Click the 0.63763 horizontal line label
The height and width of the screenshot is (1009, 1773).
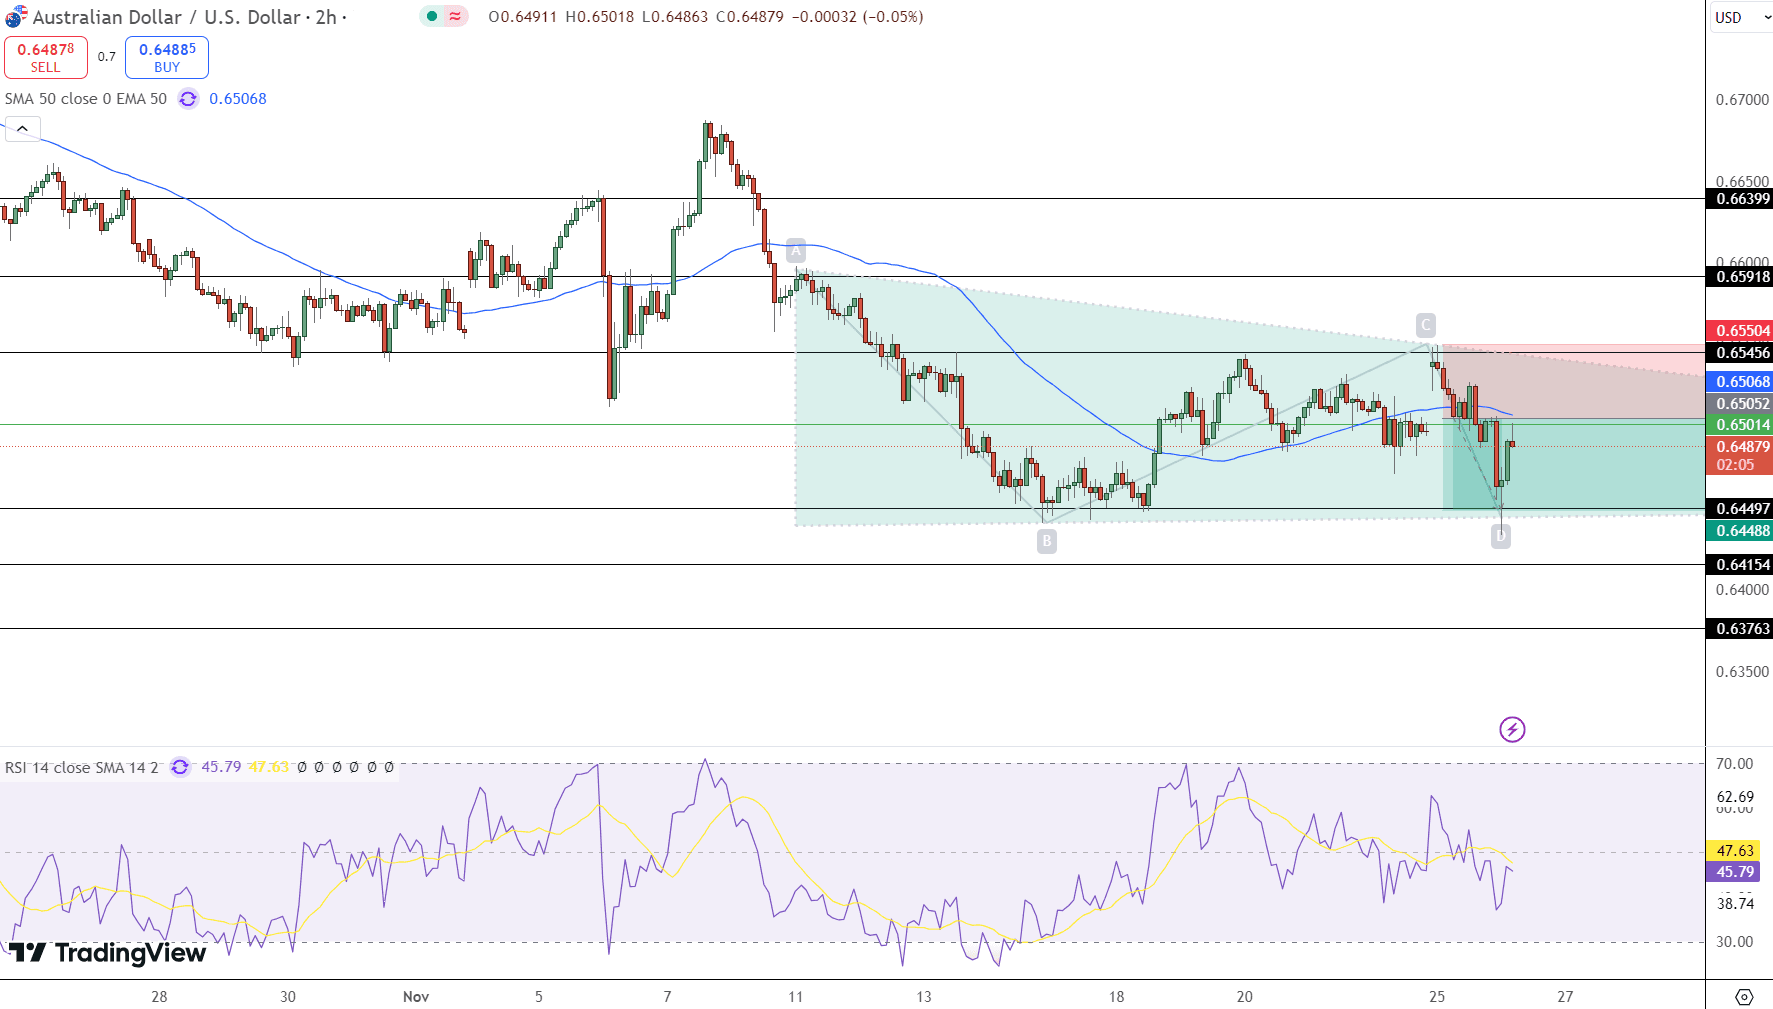pos(1738,629)
